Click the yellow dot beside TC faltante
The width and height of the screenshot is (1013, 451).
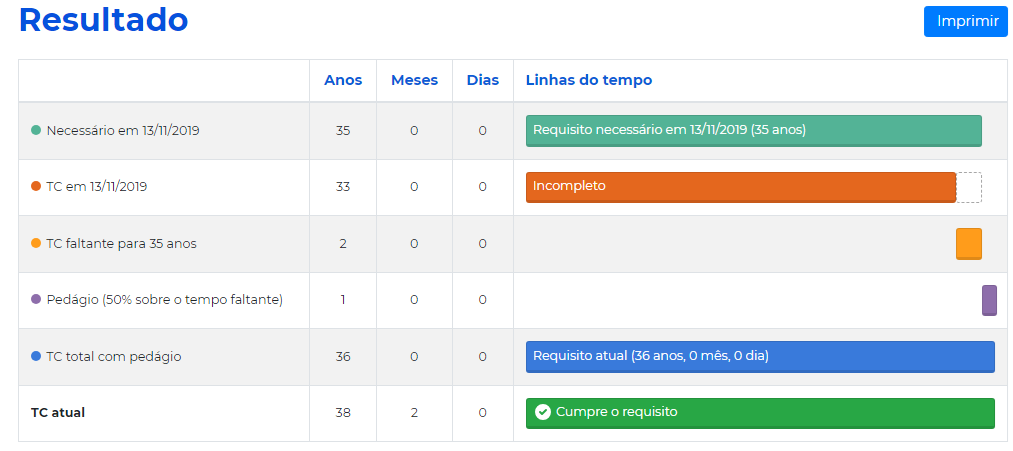tap(36, 244)
